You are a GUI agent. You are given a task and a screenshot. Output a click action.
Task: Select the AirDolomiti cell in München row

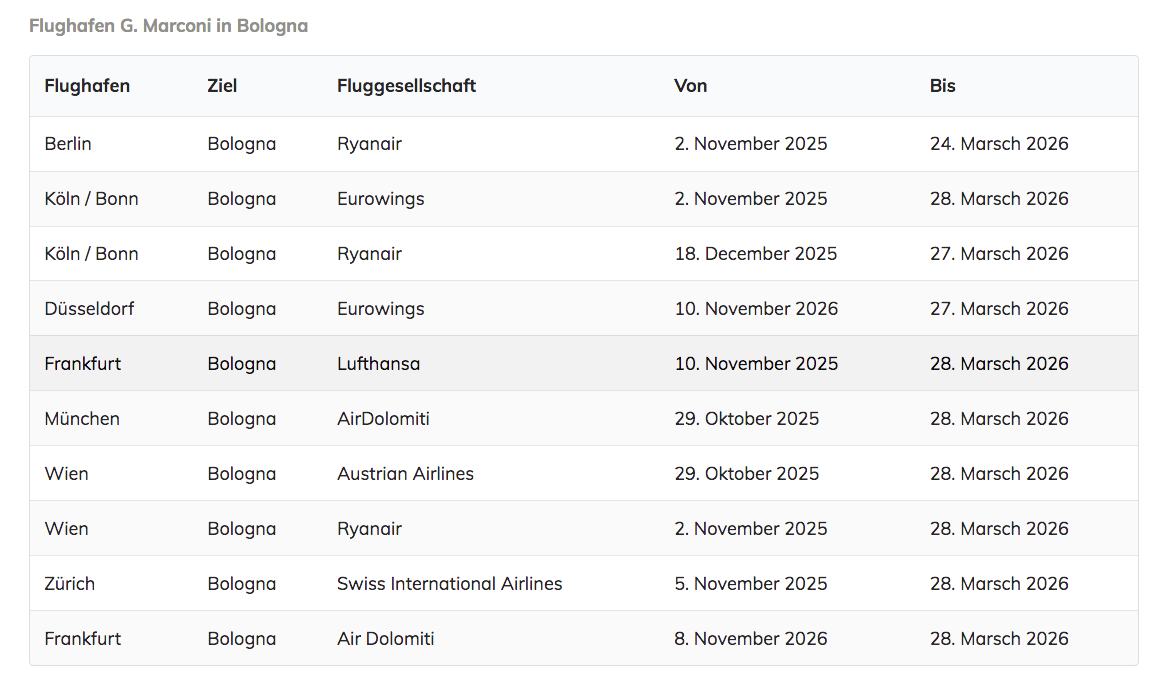[x=383, y=419]
